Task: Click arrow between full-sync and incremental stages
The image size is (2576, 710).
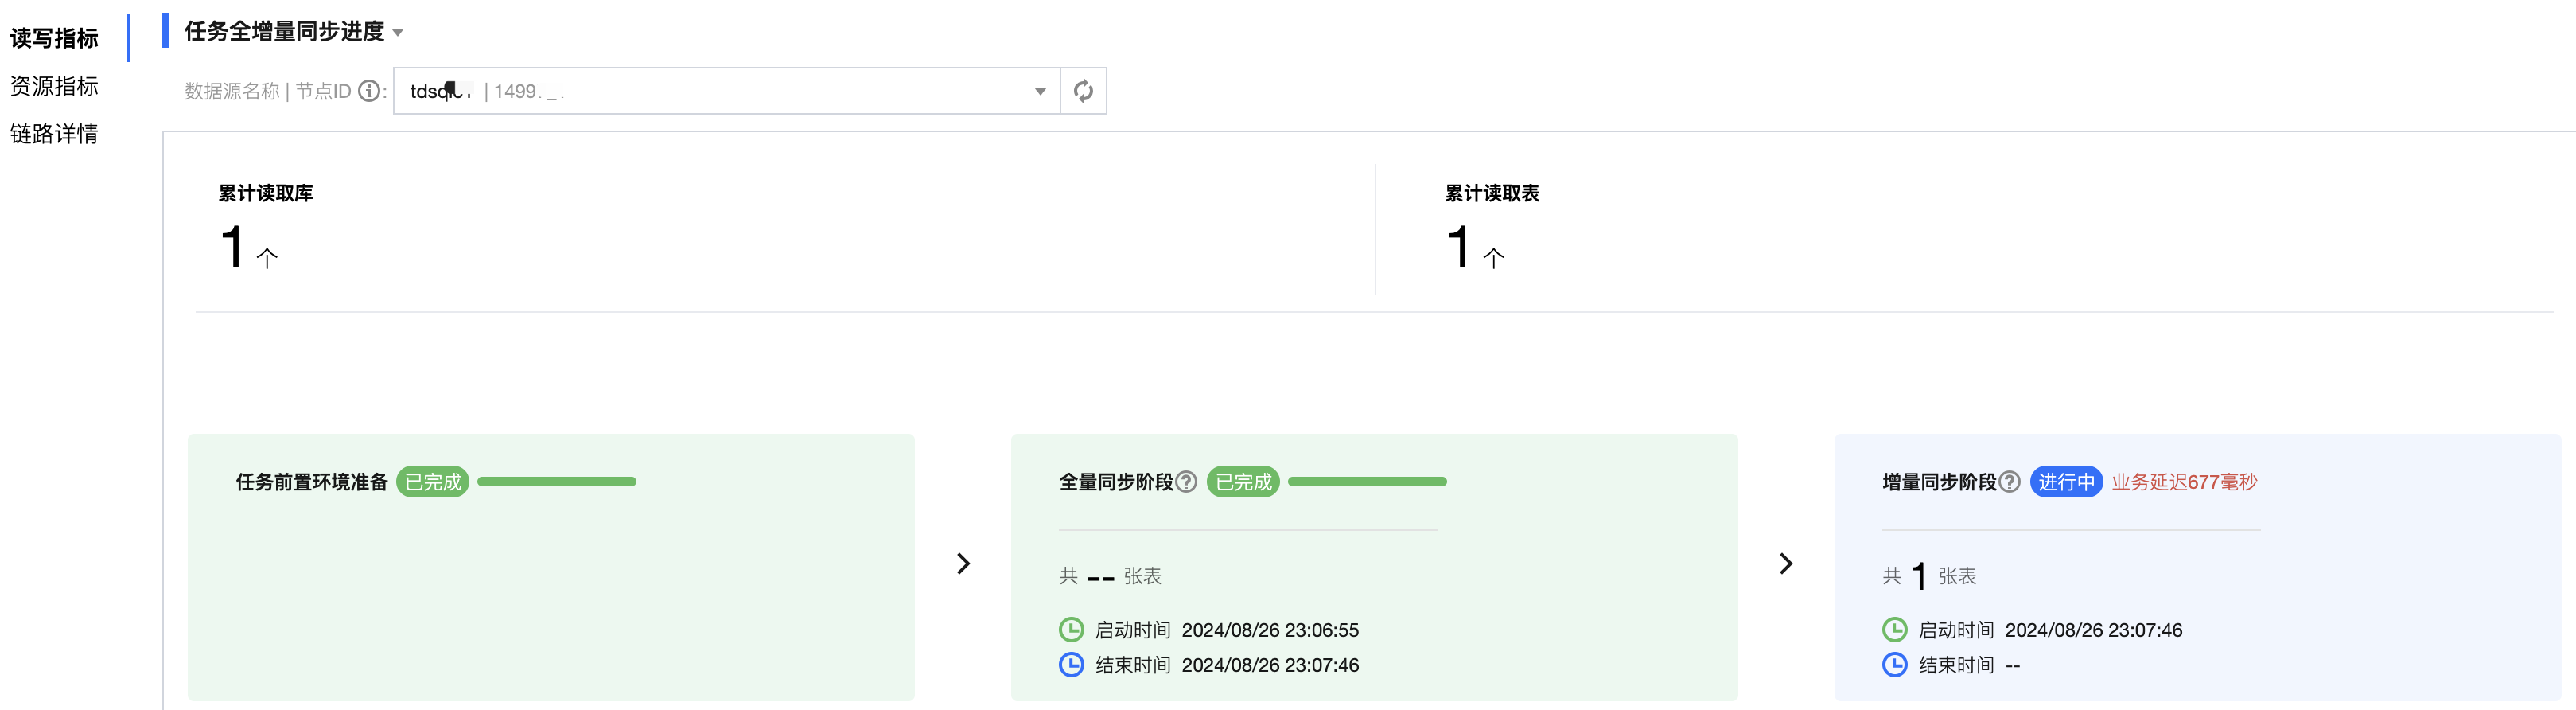Action: (x=1786, y=564)
